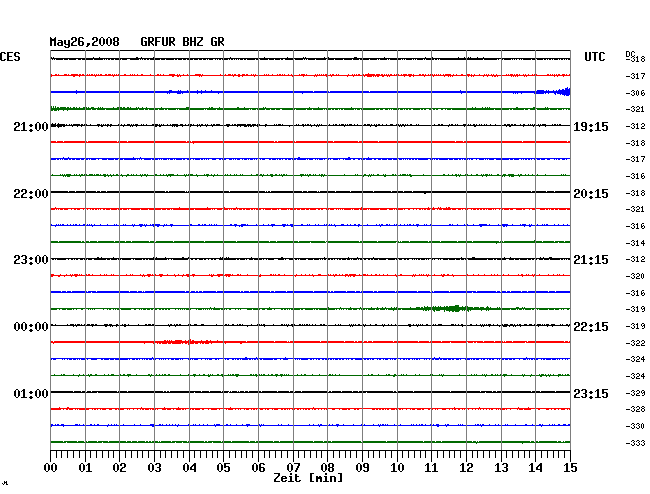This screenshot has width=650, height=494.
Task: Click minute 01 on the time axis
Action: coord(85,468)
